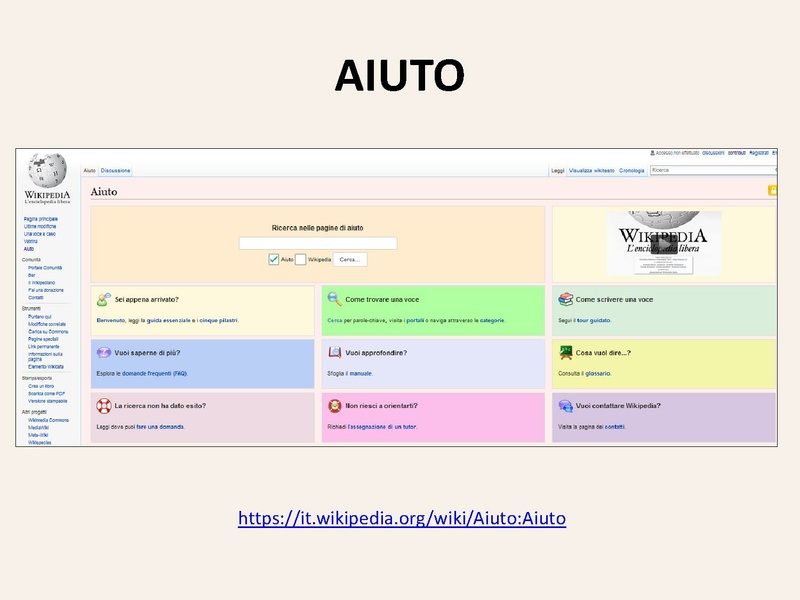Play the Wikipedia intro video thumbnail
800x600 pixels.
point(664,244)
